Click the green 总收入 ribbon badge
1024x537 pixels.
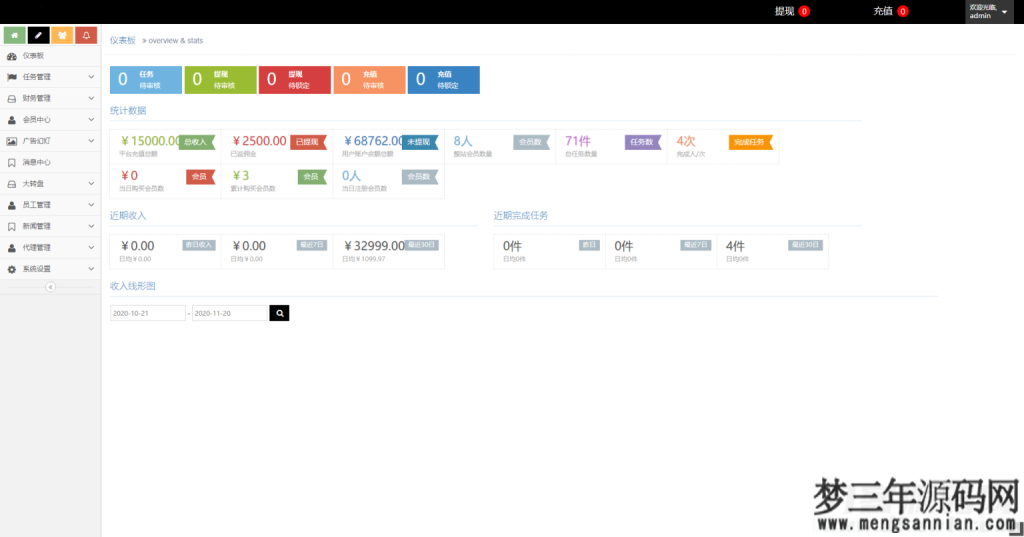pyautogui.click(x=197, y=142)
